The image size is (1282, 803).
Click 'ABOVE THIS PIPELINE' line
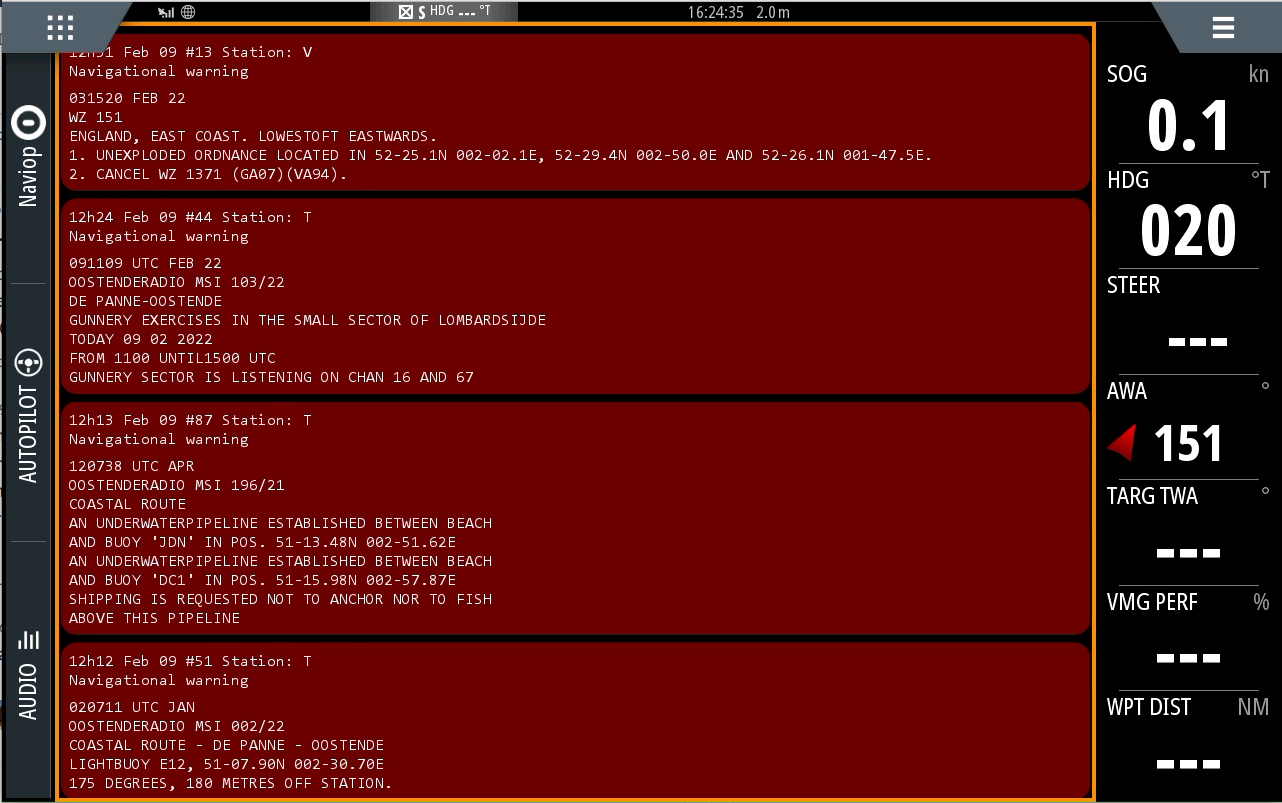[x=155, y=618]
